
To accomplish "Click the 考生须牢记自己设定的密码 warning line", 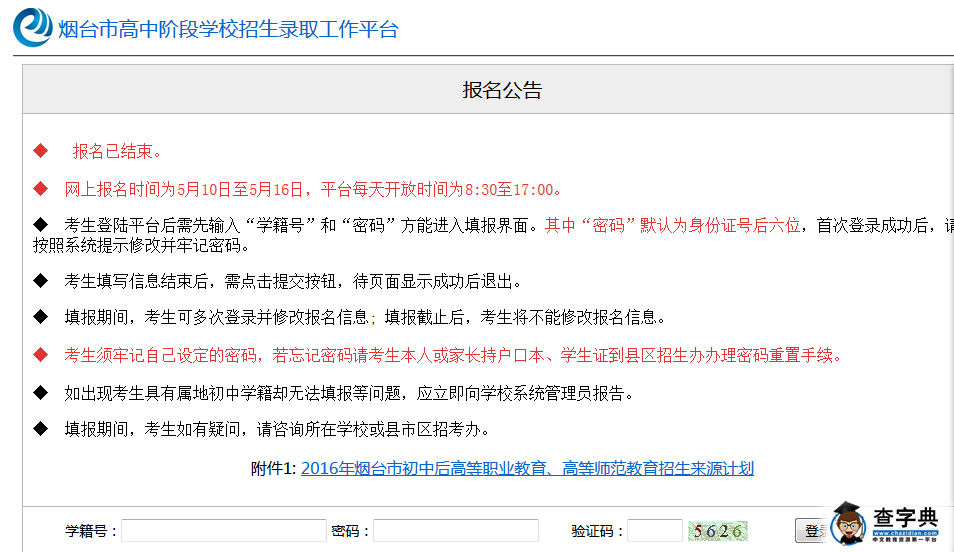I will point(453,355).
